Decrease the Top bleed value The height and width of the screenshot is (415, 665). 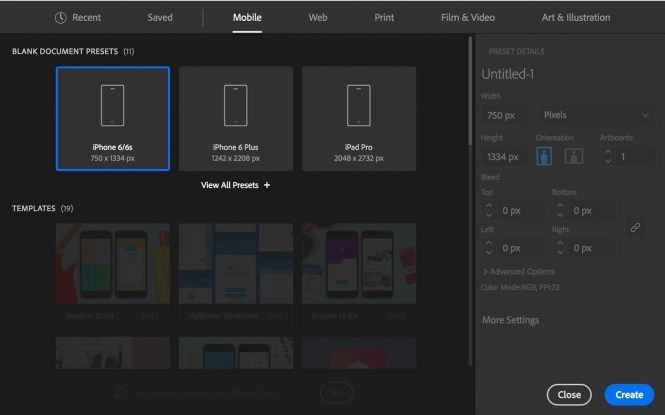489,215
